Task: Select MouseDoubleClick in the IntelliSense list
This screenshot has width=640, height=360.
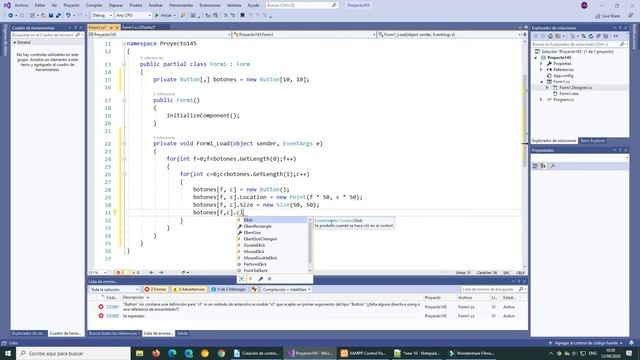Action: point(272,258)
